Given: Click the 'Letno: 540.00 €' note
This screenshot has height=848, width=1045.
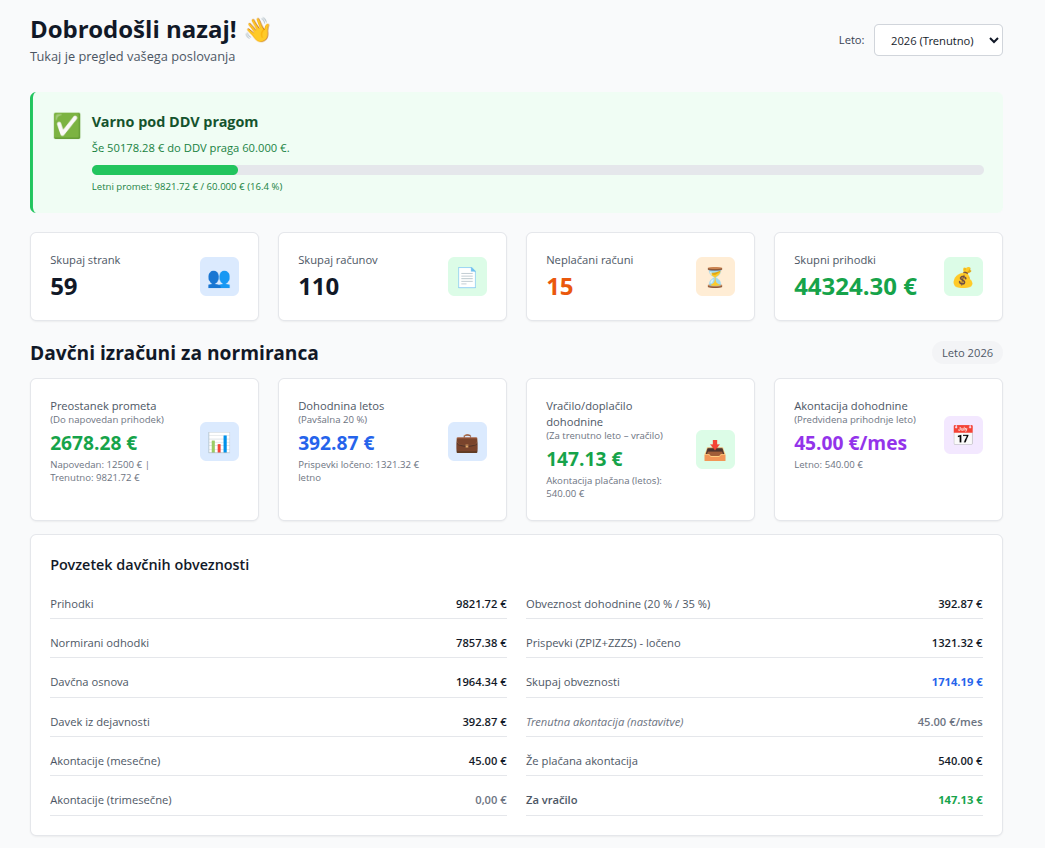Looking at the screenshot, I should 828,465.
